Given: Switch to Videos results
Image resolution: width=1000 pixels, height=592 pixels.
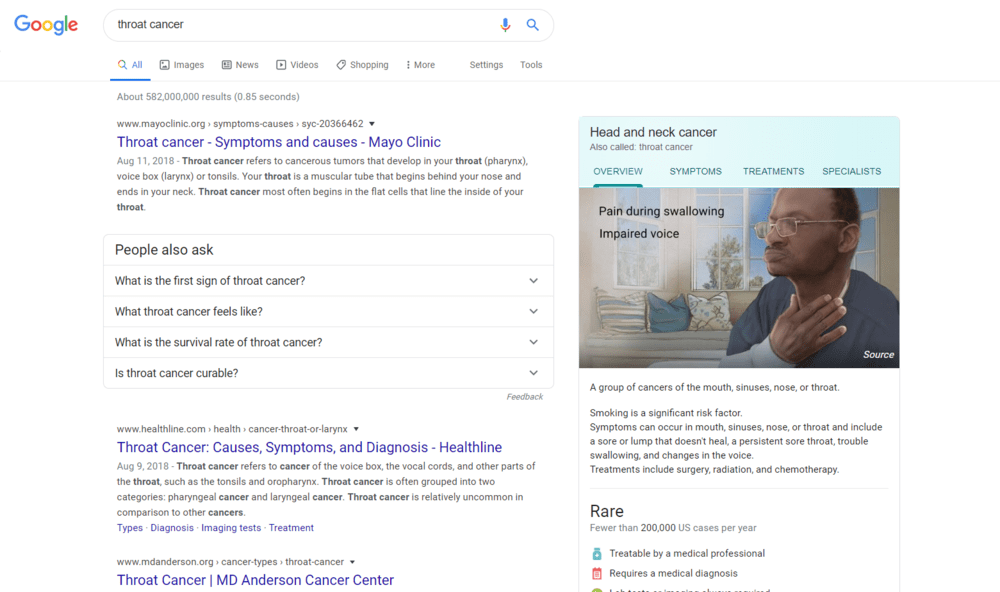Looking at the screenshot, I should (x=297, y=65).
